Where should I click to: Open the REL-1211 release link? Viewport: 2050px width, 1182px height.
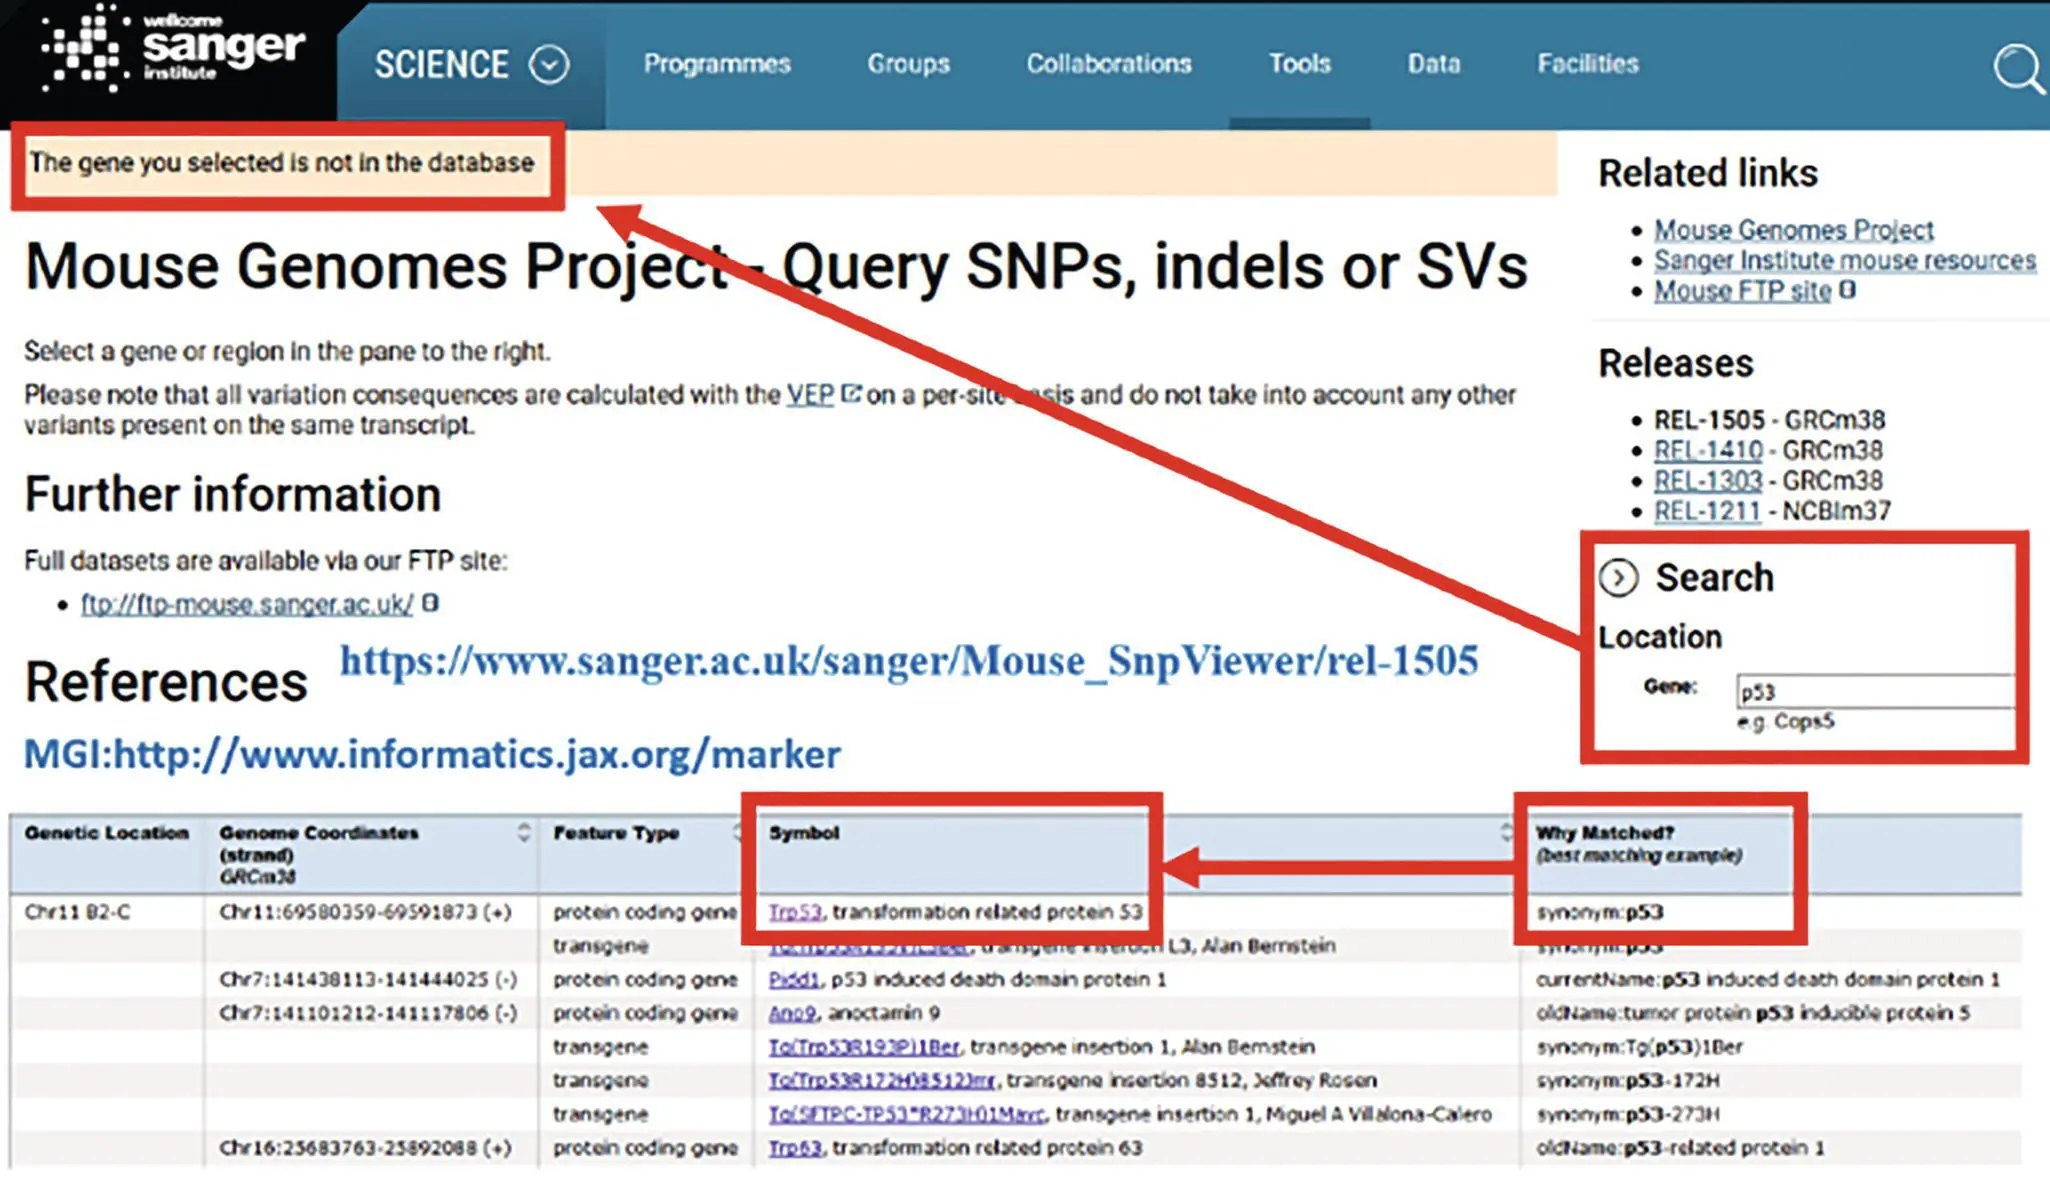(x=1706, y=511)
